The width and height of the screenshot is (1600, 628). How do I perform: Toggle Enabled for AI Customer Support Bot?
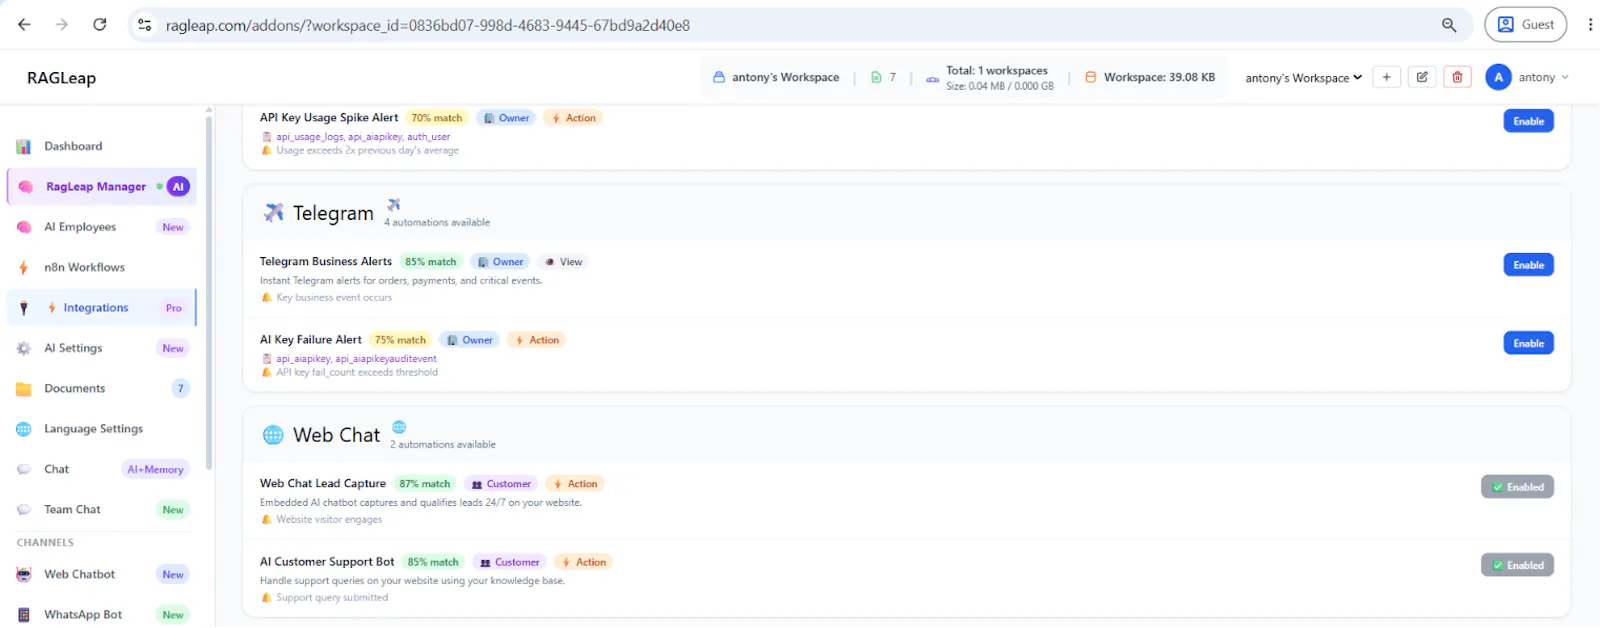pos(1517,565)
